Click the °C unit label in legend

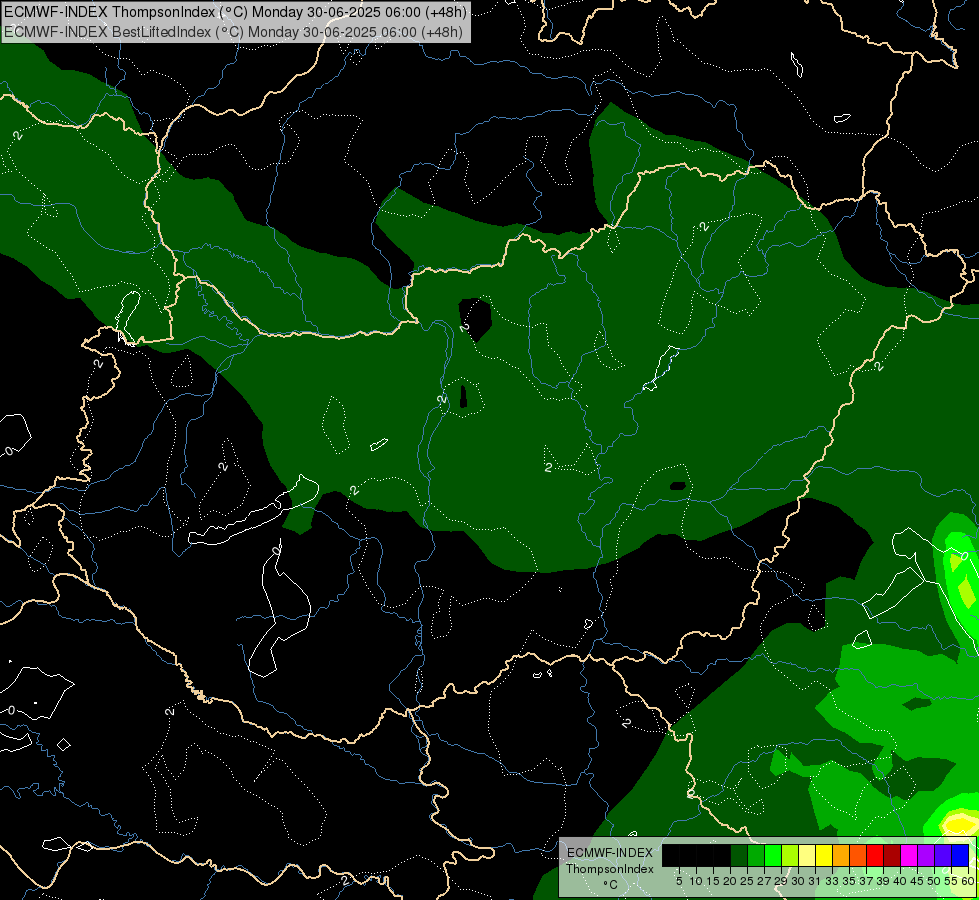(610, 885)
